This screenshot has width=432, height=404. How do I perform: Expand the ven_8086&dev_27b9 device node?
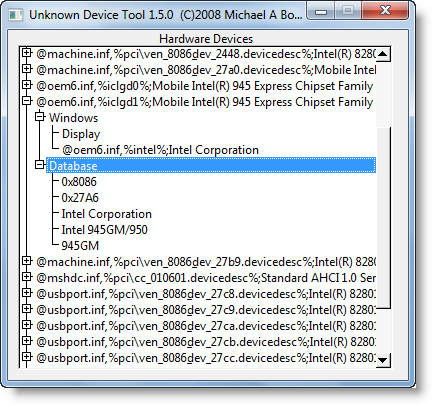click(x=26, y=261)
